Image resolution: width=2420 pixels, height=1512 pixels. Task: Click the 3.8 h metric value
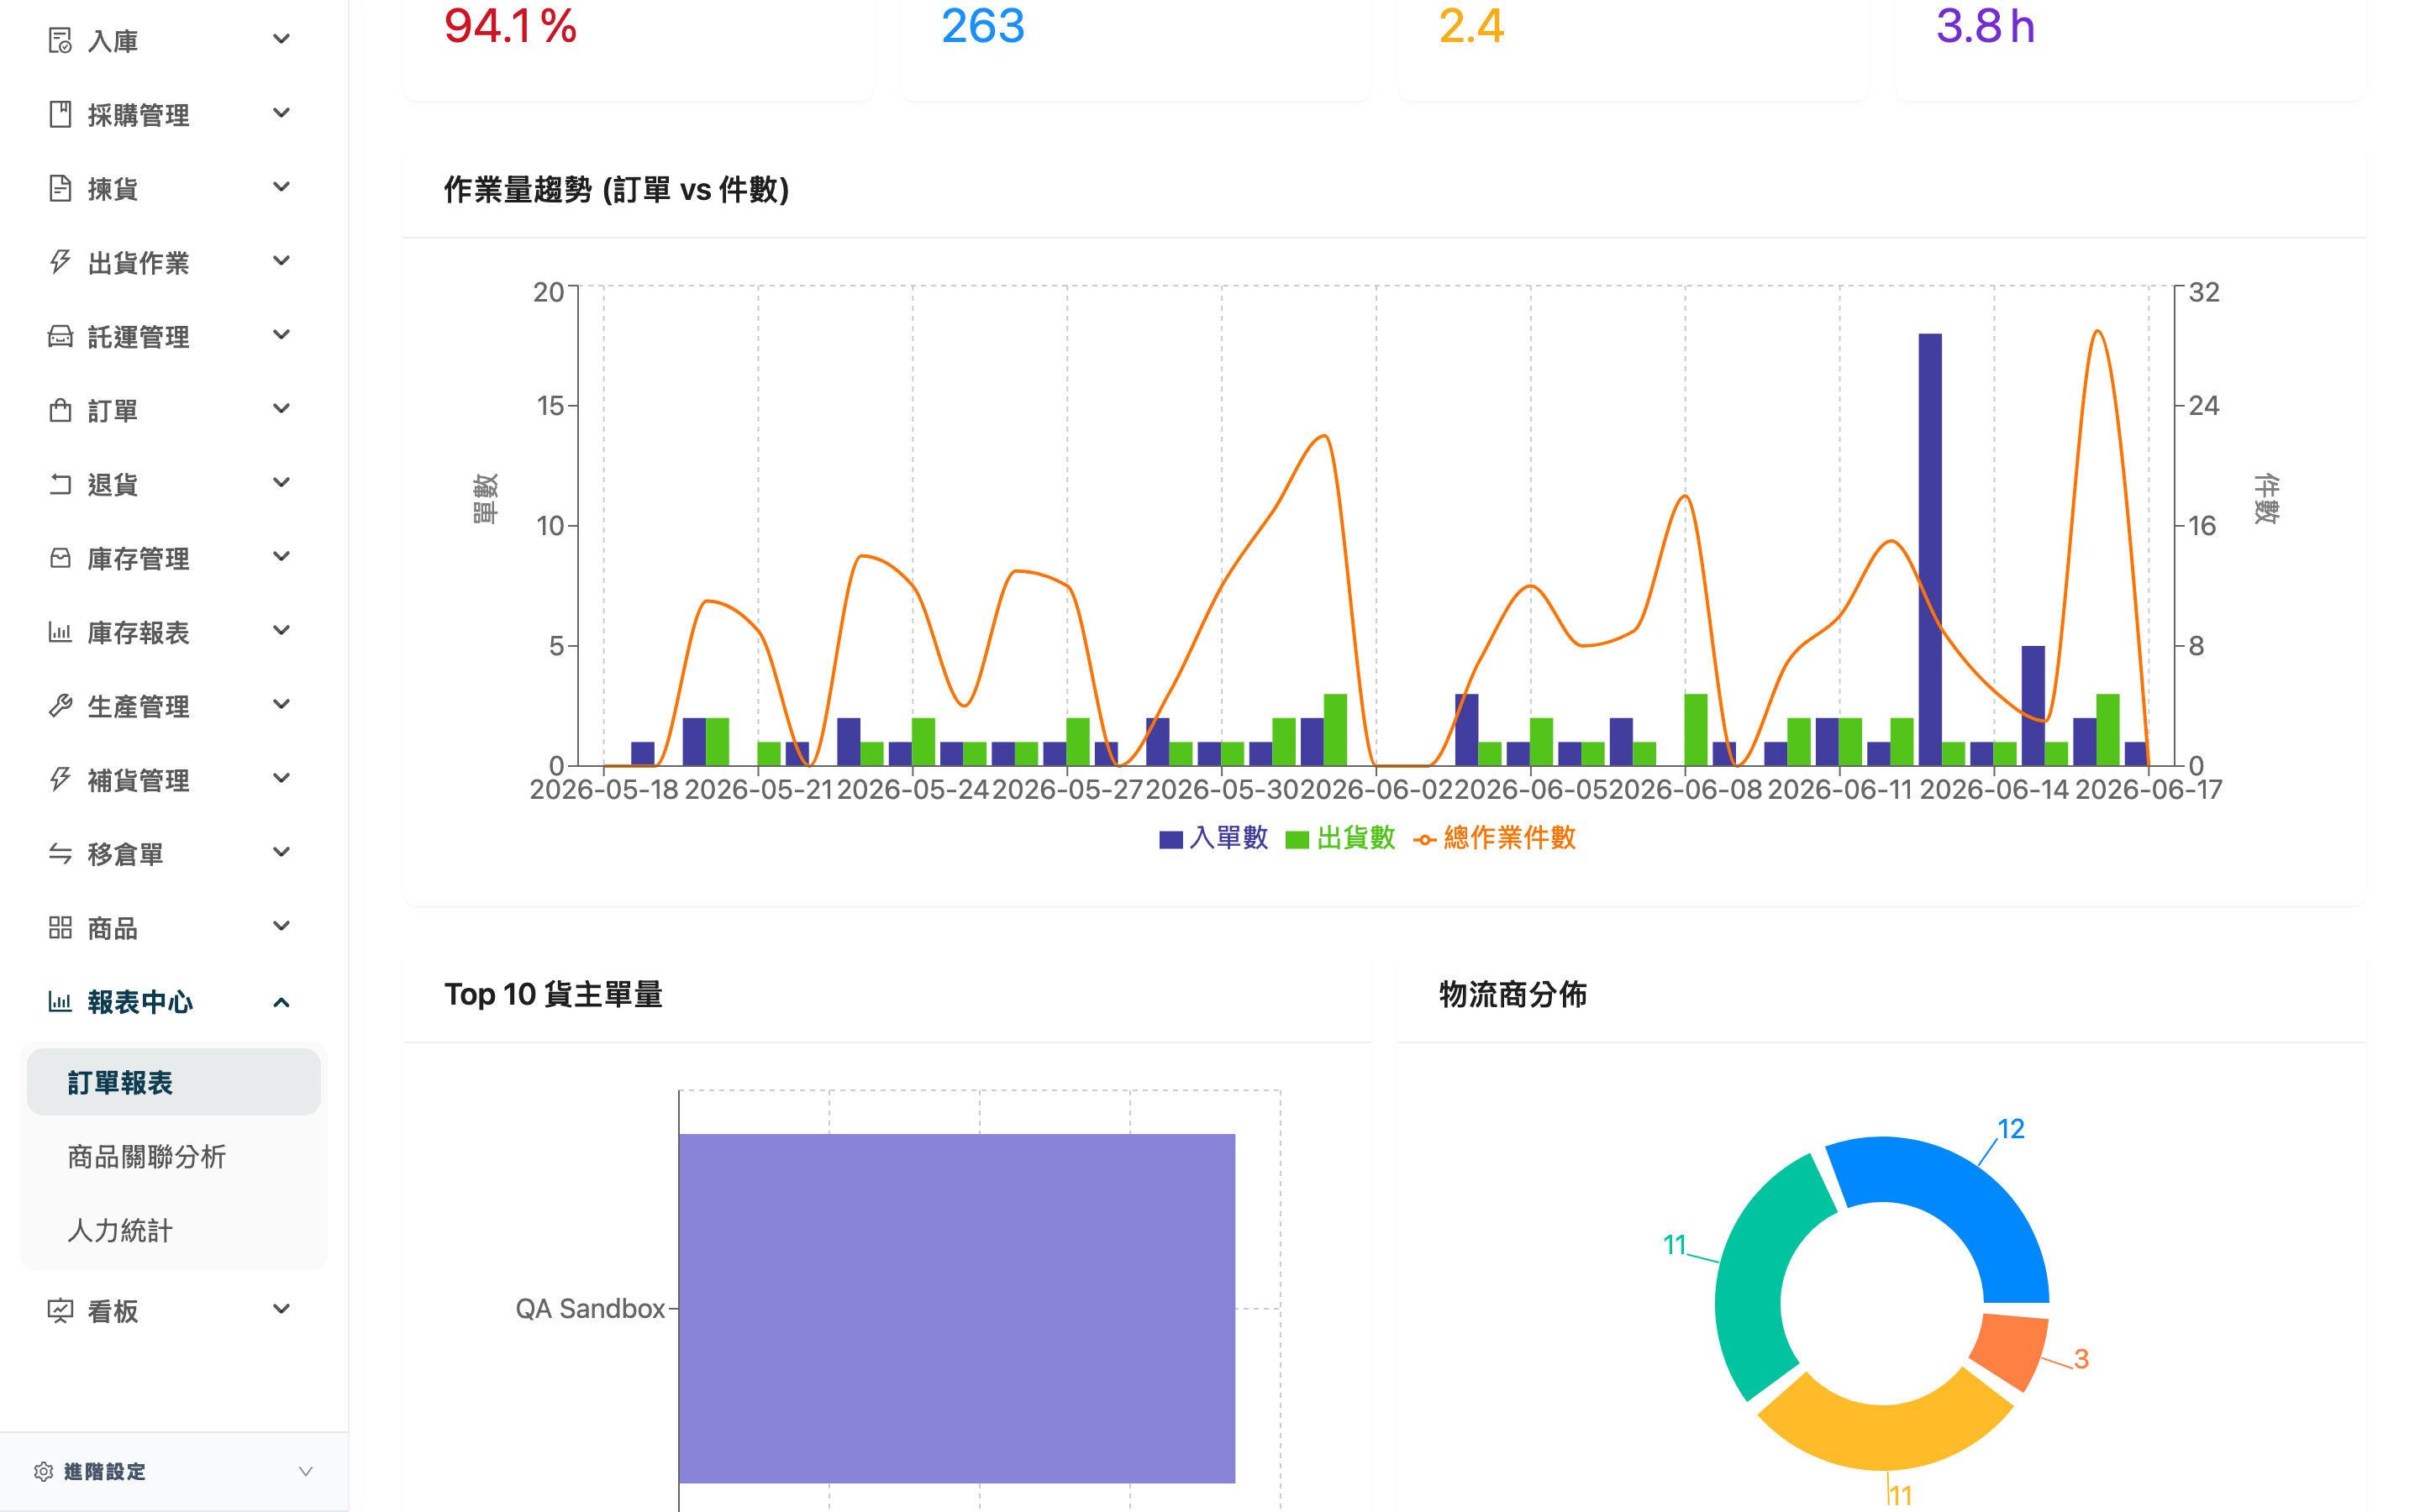pos(1985,26)
